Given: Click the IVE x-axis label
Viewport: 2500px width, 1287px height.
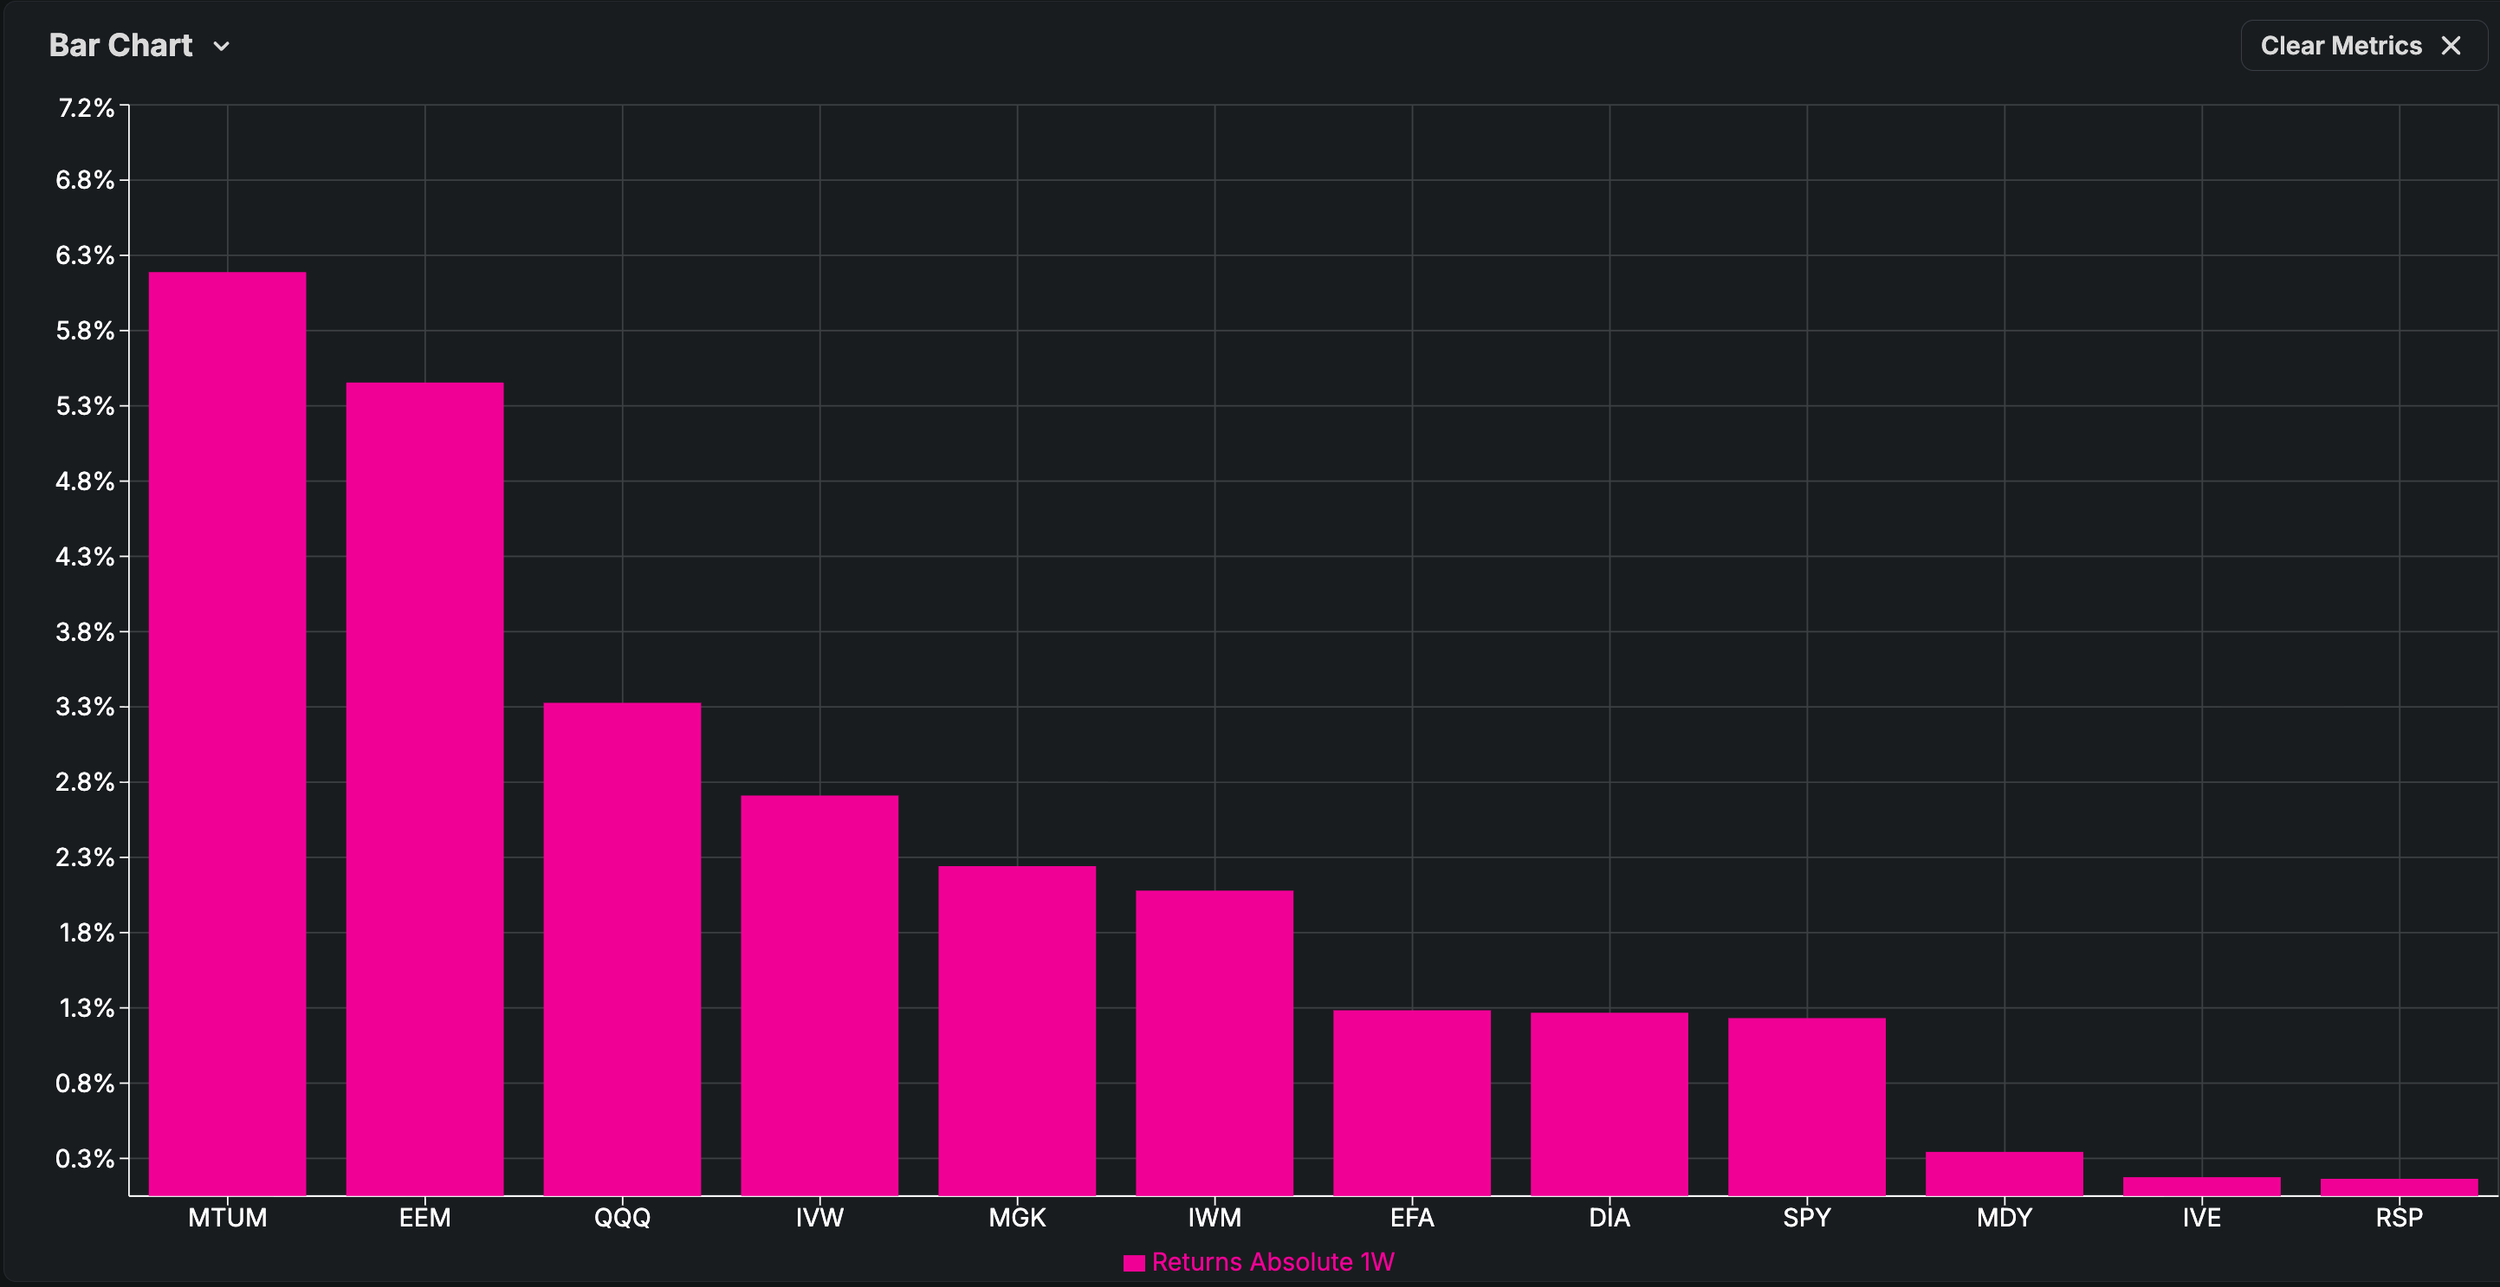Looking at the screenshot, I should click(x=2202, y=1218).
